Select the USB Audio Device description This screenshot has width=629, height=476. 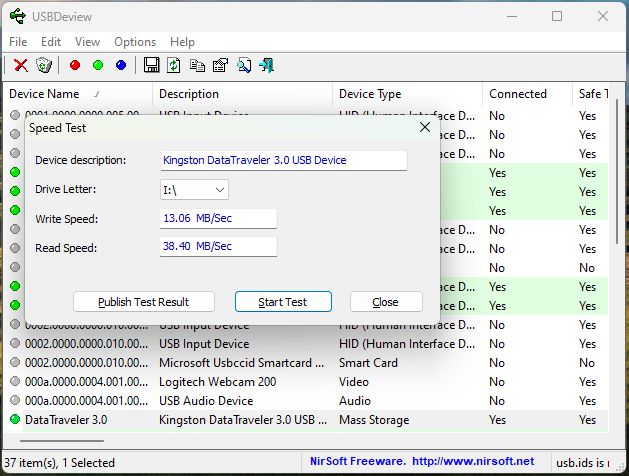[206, 401]
